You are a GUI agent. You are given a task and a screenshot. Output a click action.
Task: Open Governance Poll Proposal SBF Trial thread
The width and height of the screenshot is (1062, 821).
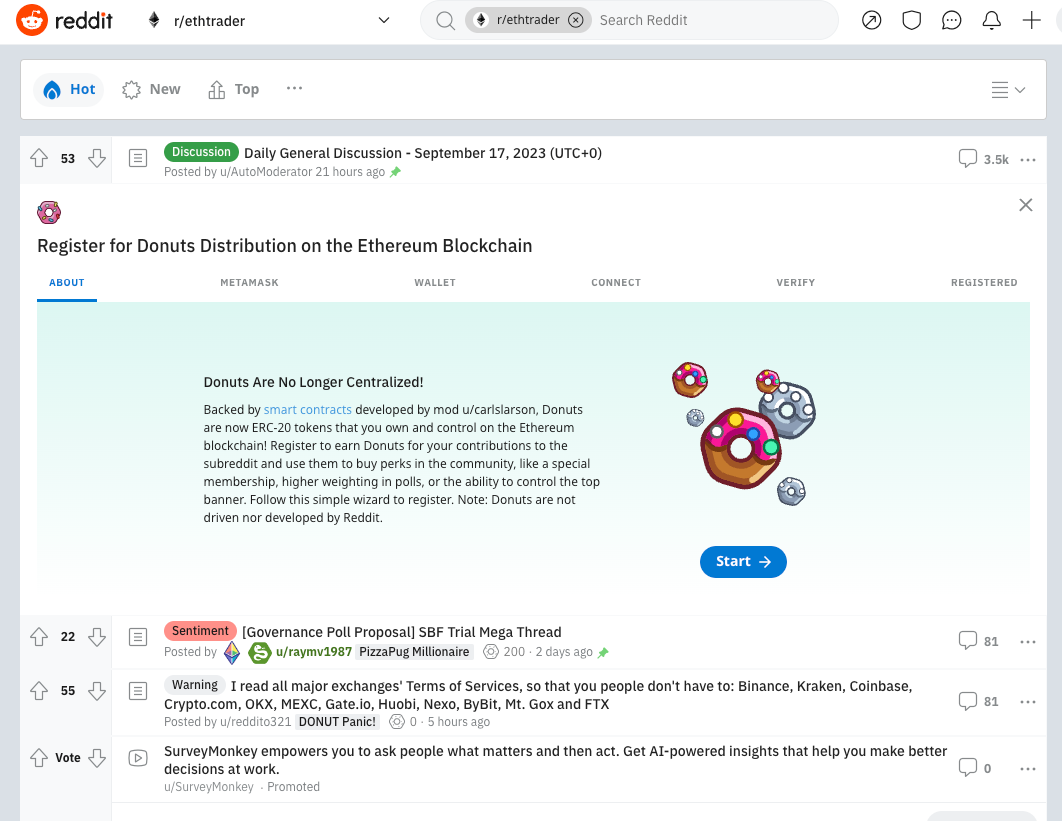point(402,632)
